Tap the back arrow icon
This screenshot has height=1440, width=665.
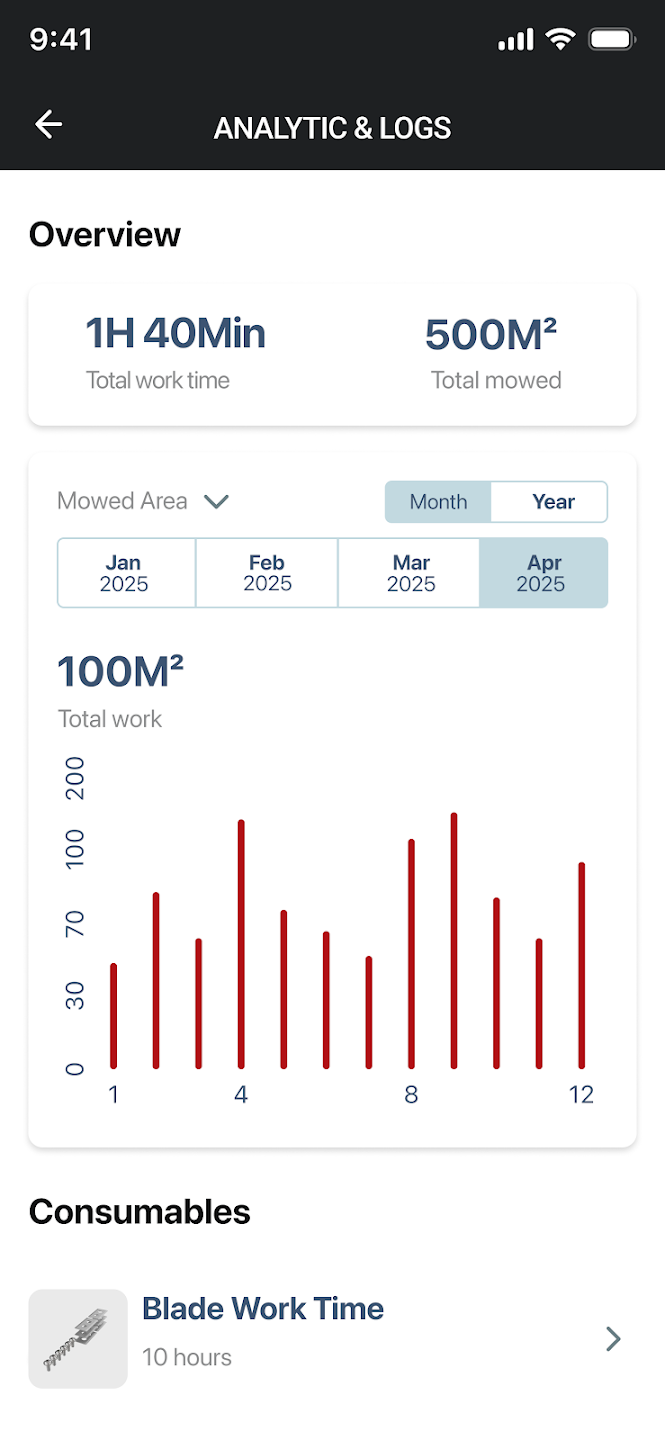click(48, 124)
